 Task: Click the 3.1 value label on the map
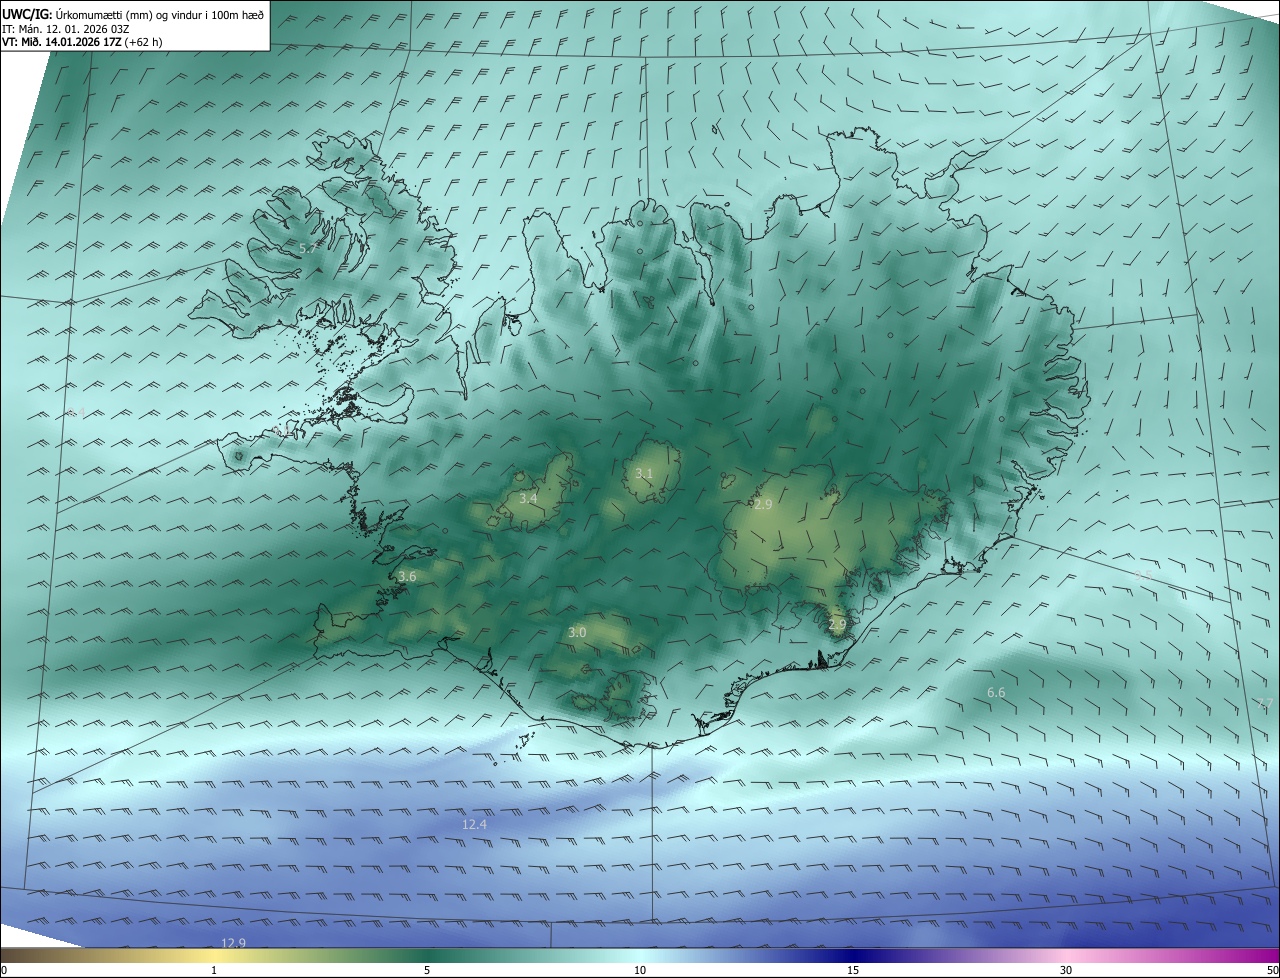644,474
